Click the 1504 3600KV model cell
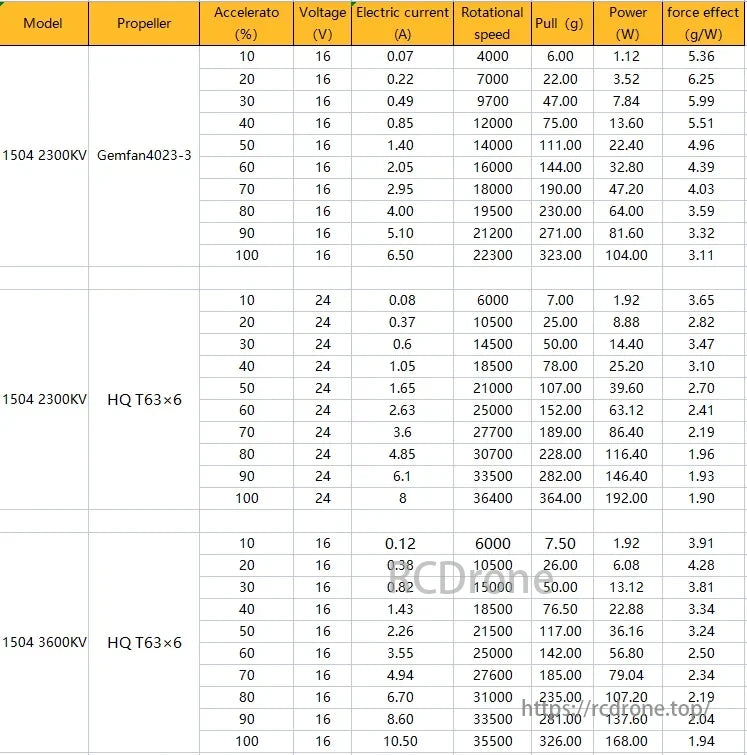This screenshot has width=747, height=755. coord(44,643)
